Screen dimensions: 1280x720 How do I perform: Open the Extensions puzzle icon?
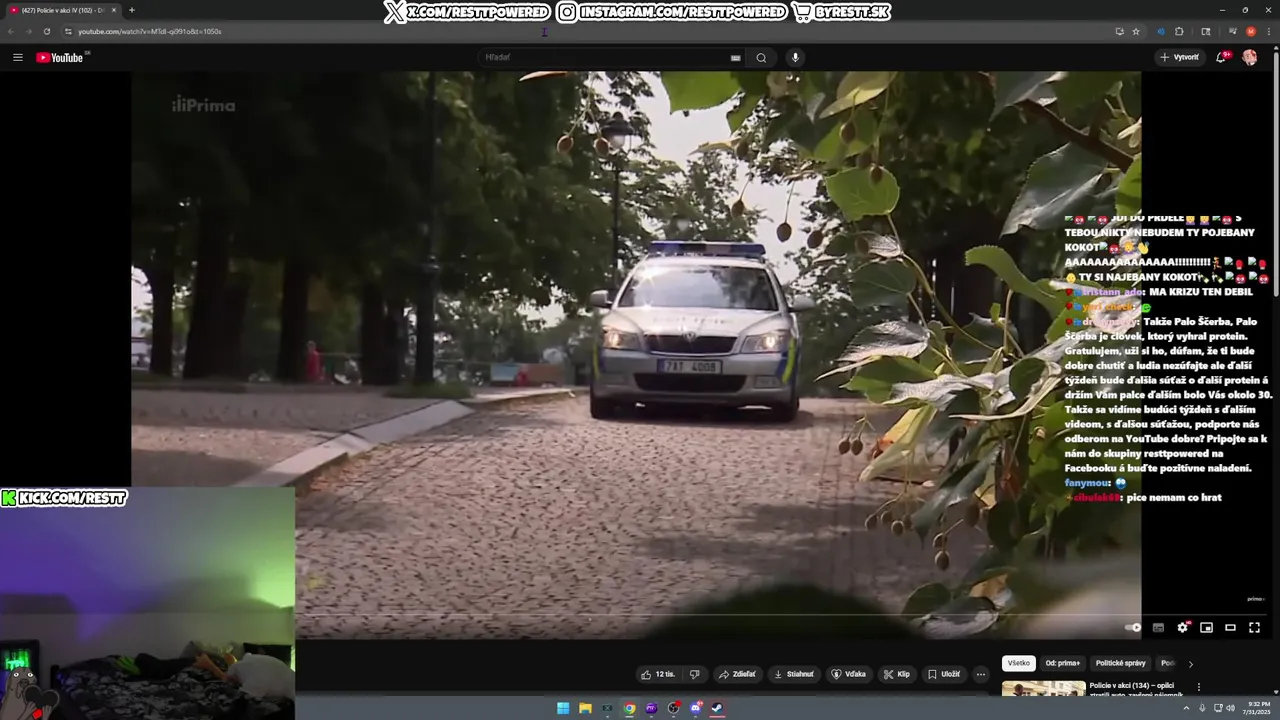[1179, 31]
